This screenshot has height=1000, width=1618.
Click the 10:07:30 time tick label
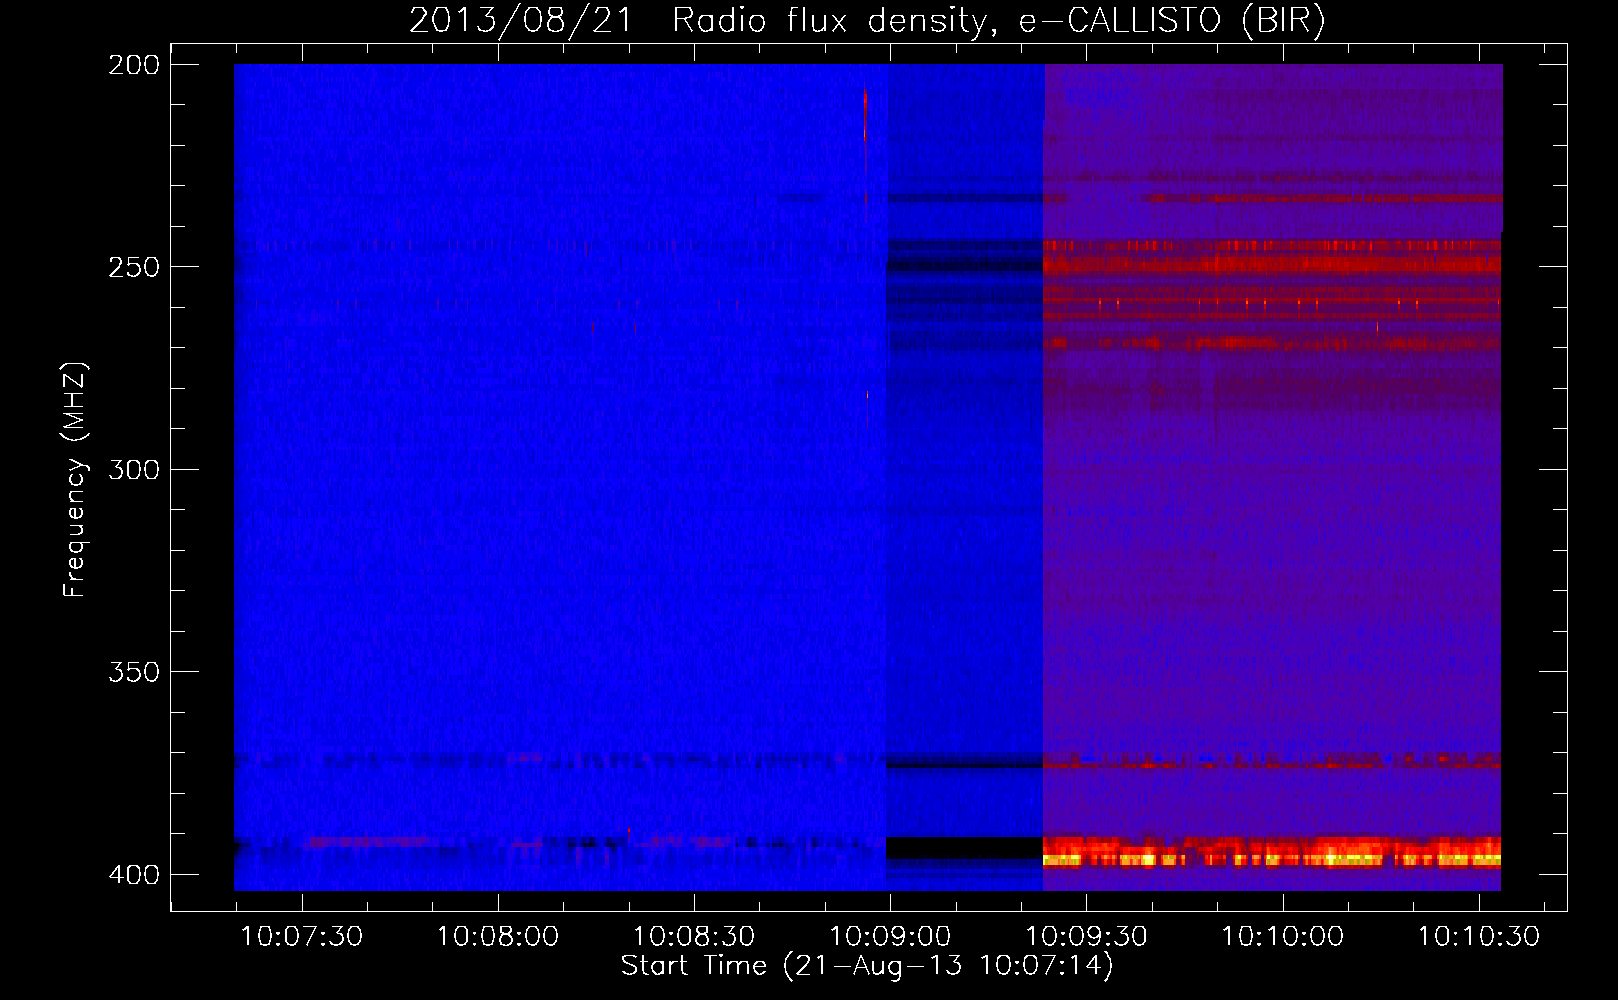coord(302,936)
